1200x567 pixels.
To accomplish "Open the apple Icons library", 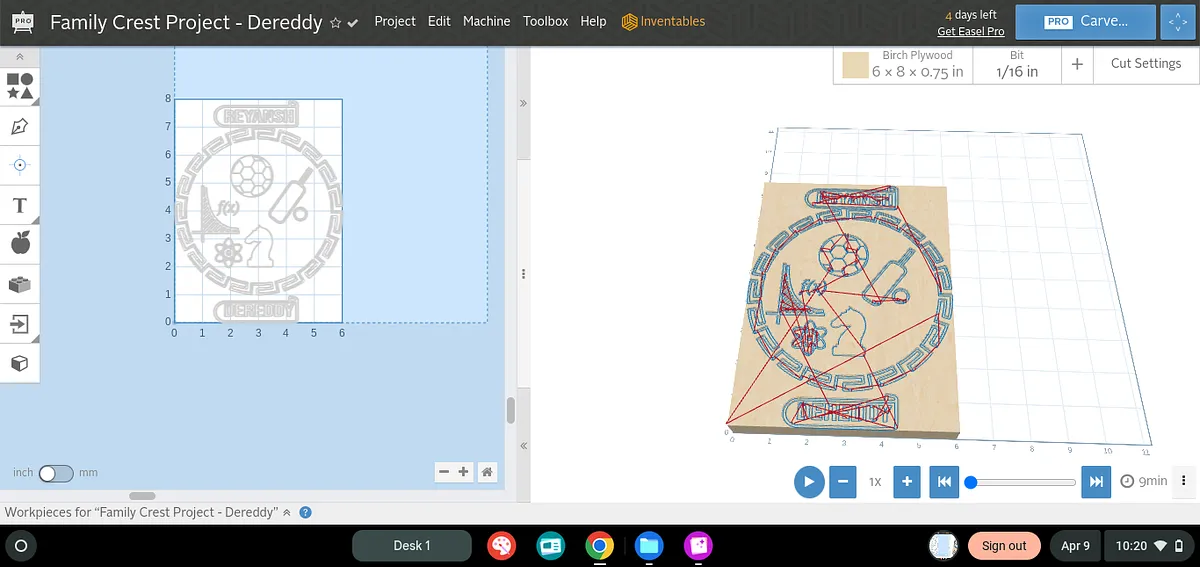I will (20, 243).
